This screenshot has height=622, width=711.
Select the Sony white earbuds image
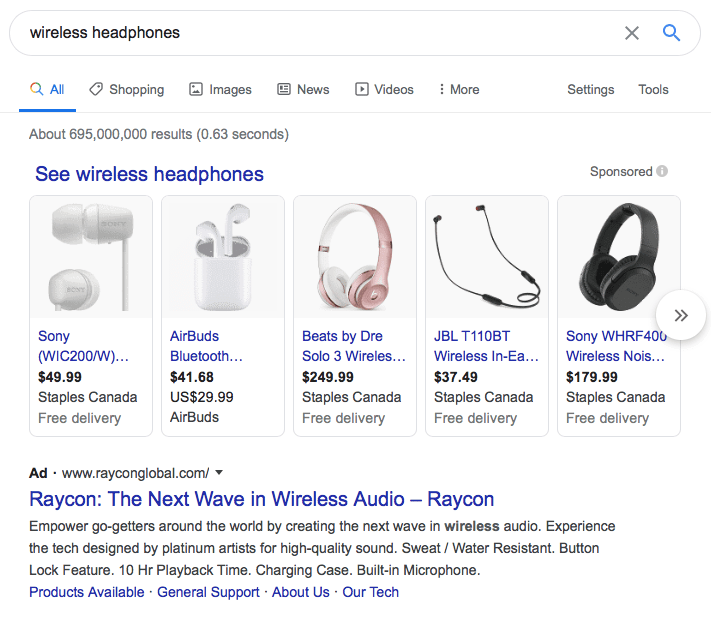91,258
